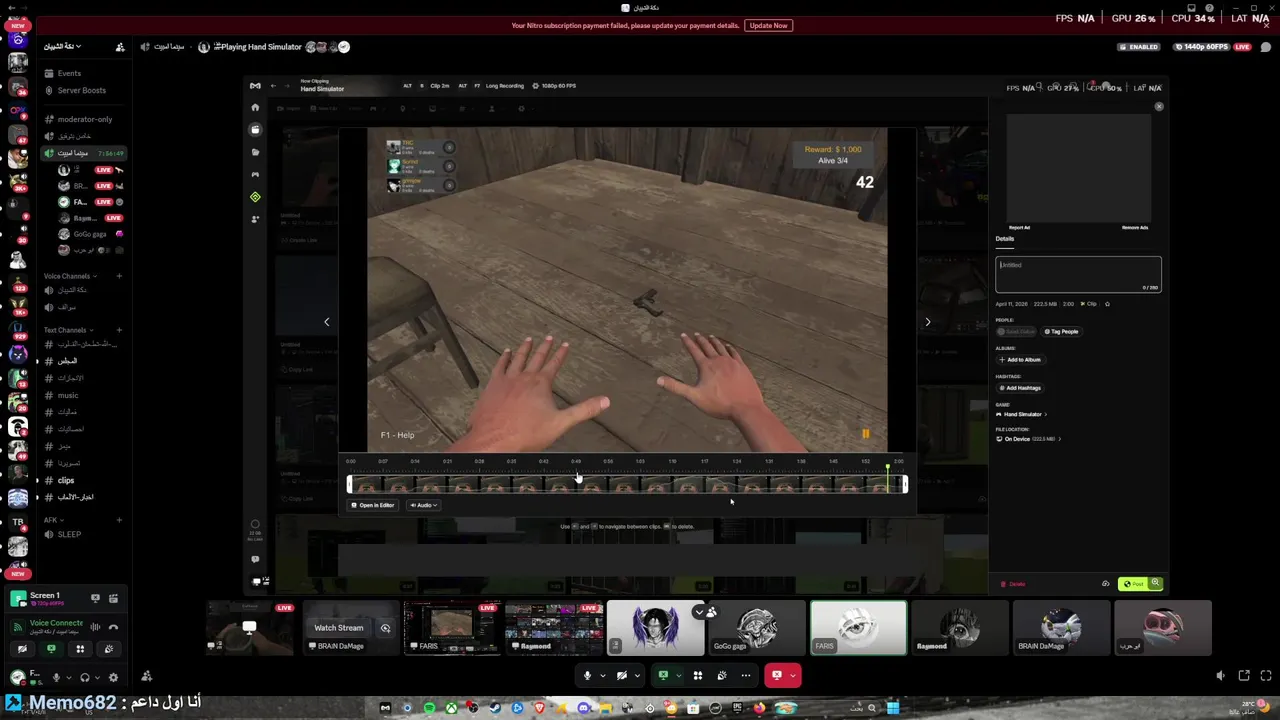Close the clip details panel

(1159, 106)
